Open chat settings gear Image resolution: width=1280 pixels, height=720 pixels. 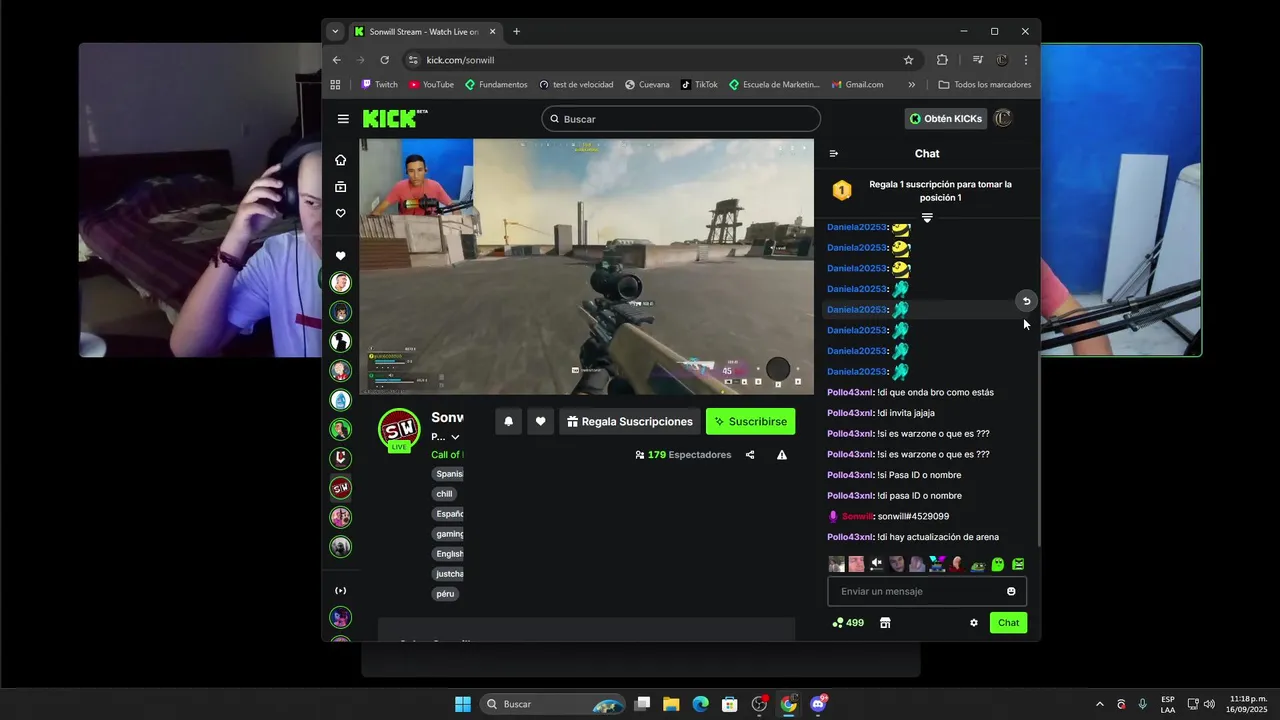(974, 623)
